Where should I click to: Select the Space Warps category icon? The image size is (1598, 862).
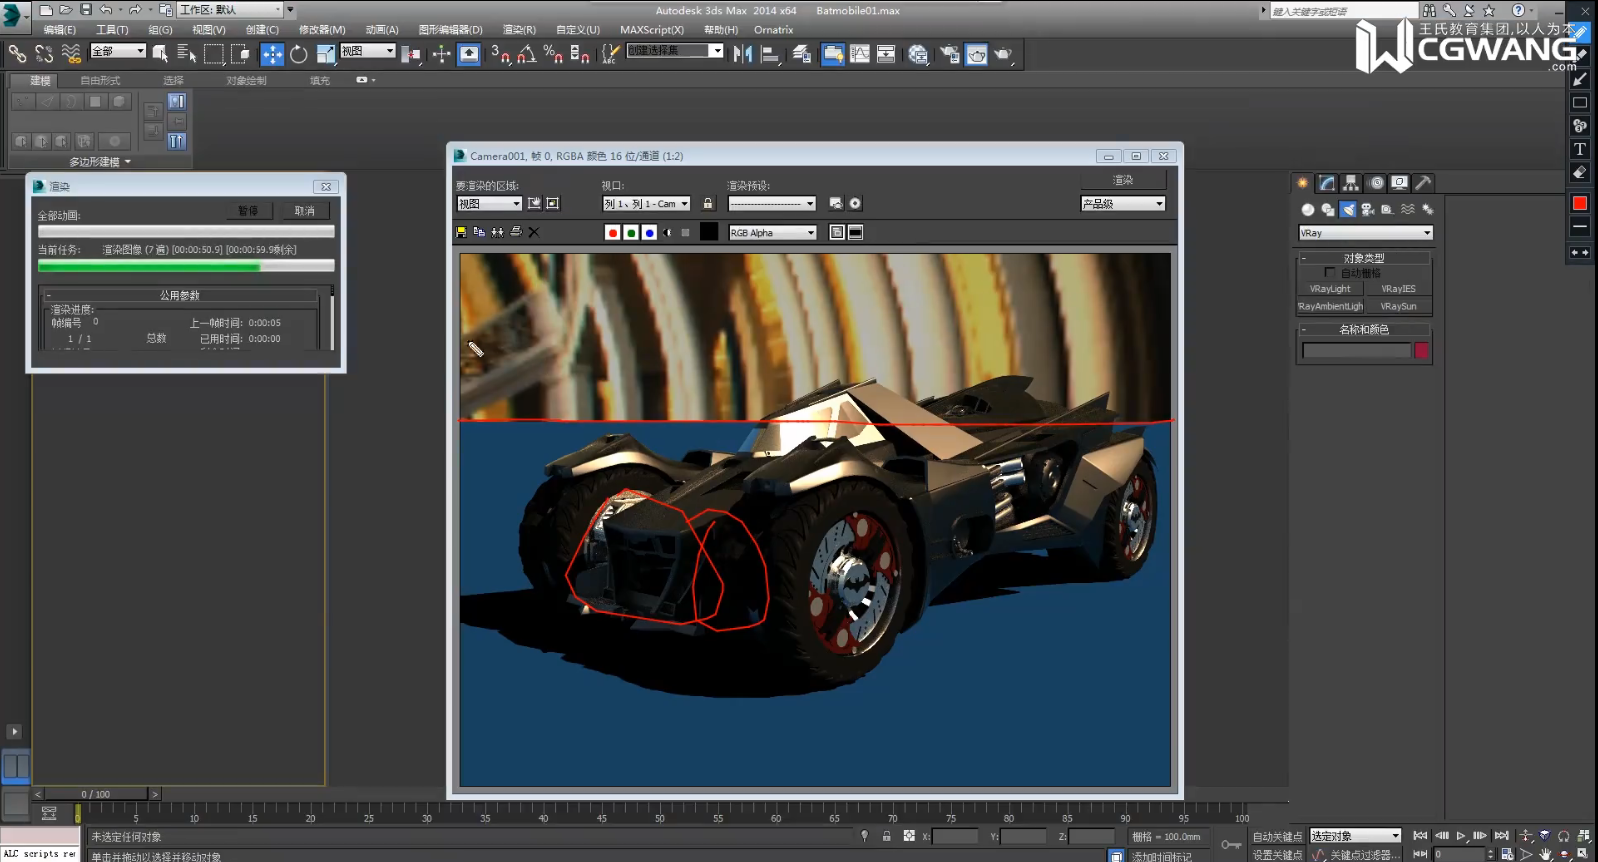pyautogui.click(x=1407, y=209)
